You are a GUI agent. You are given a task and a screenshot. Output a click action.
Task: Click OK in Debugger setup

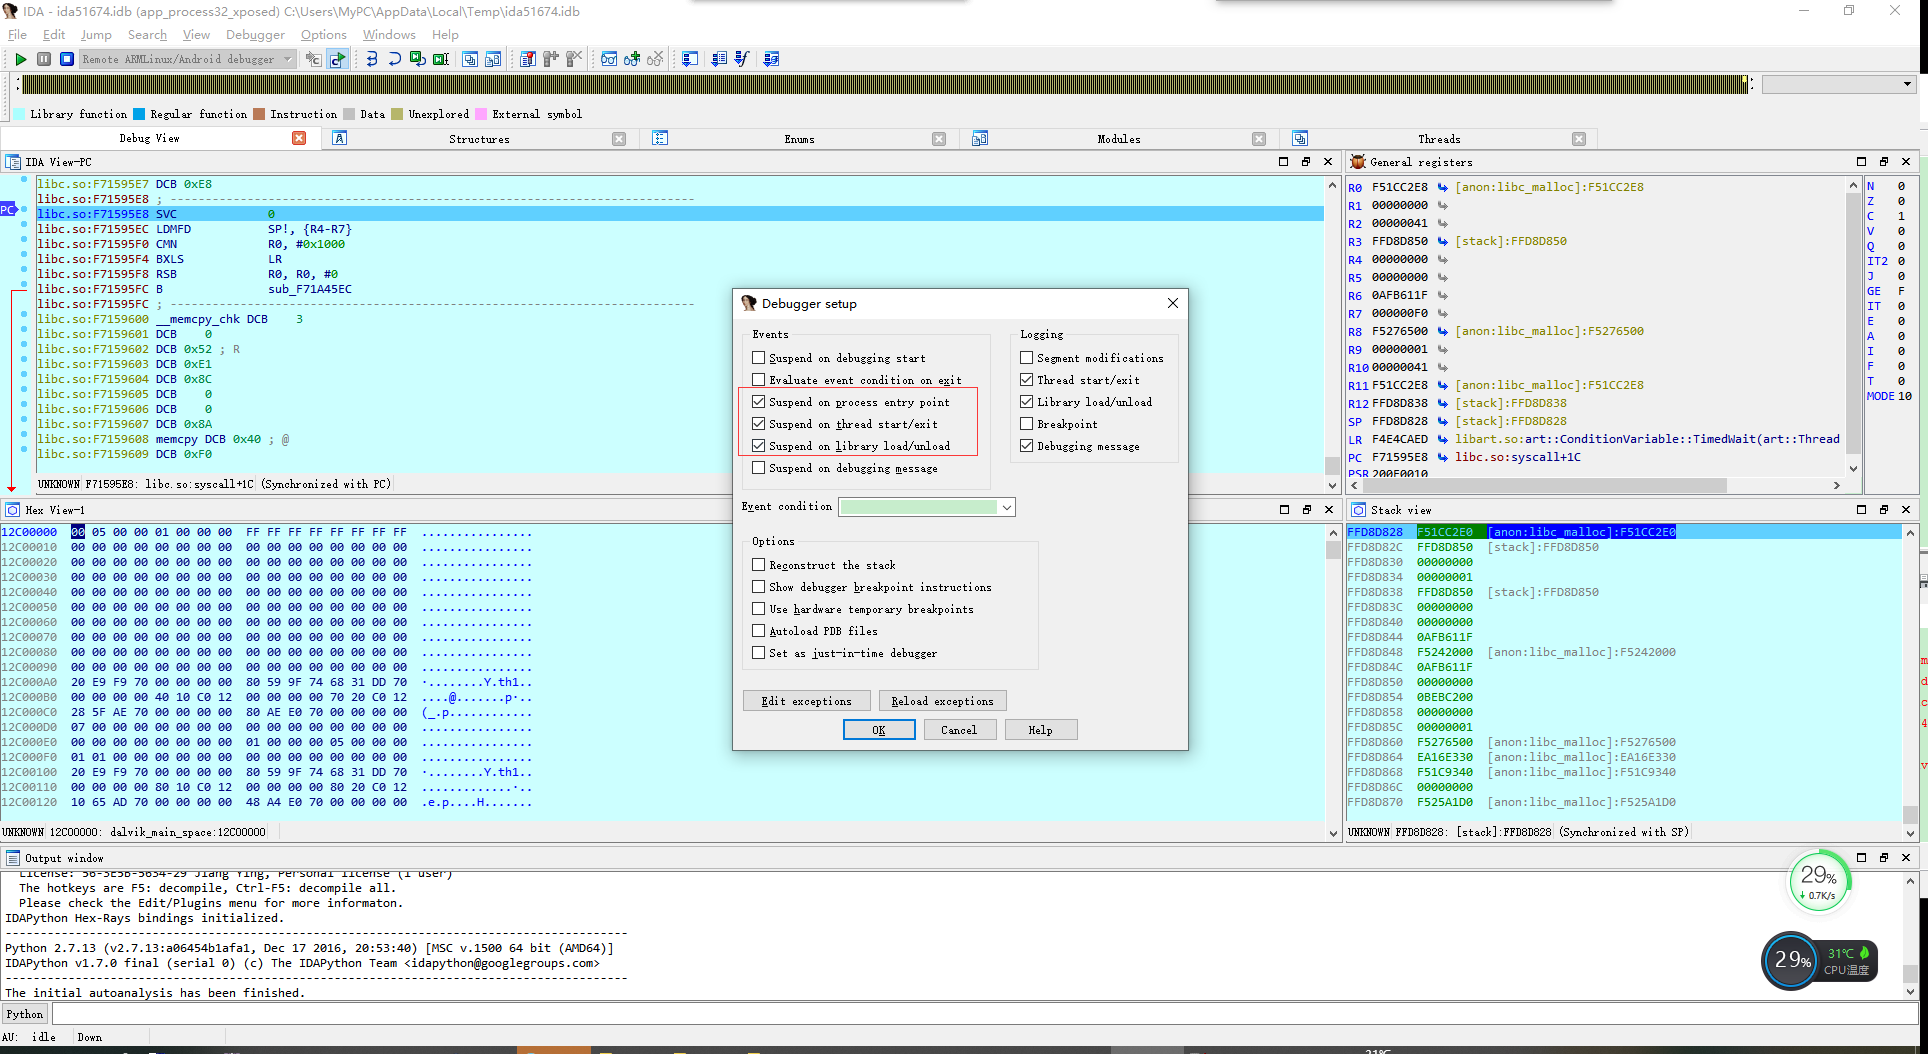(879, 730)
